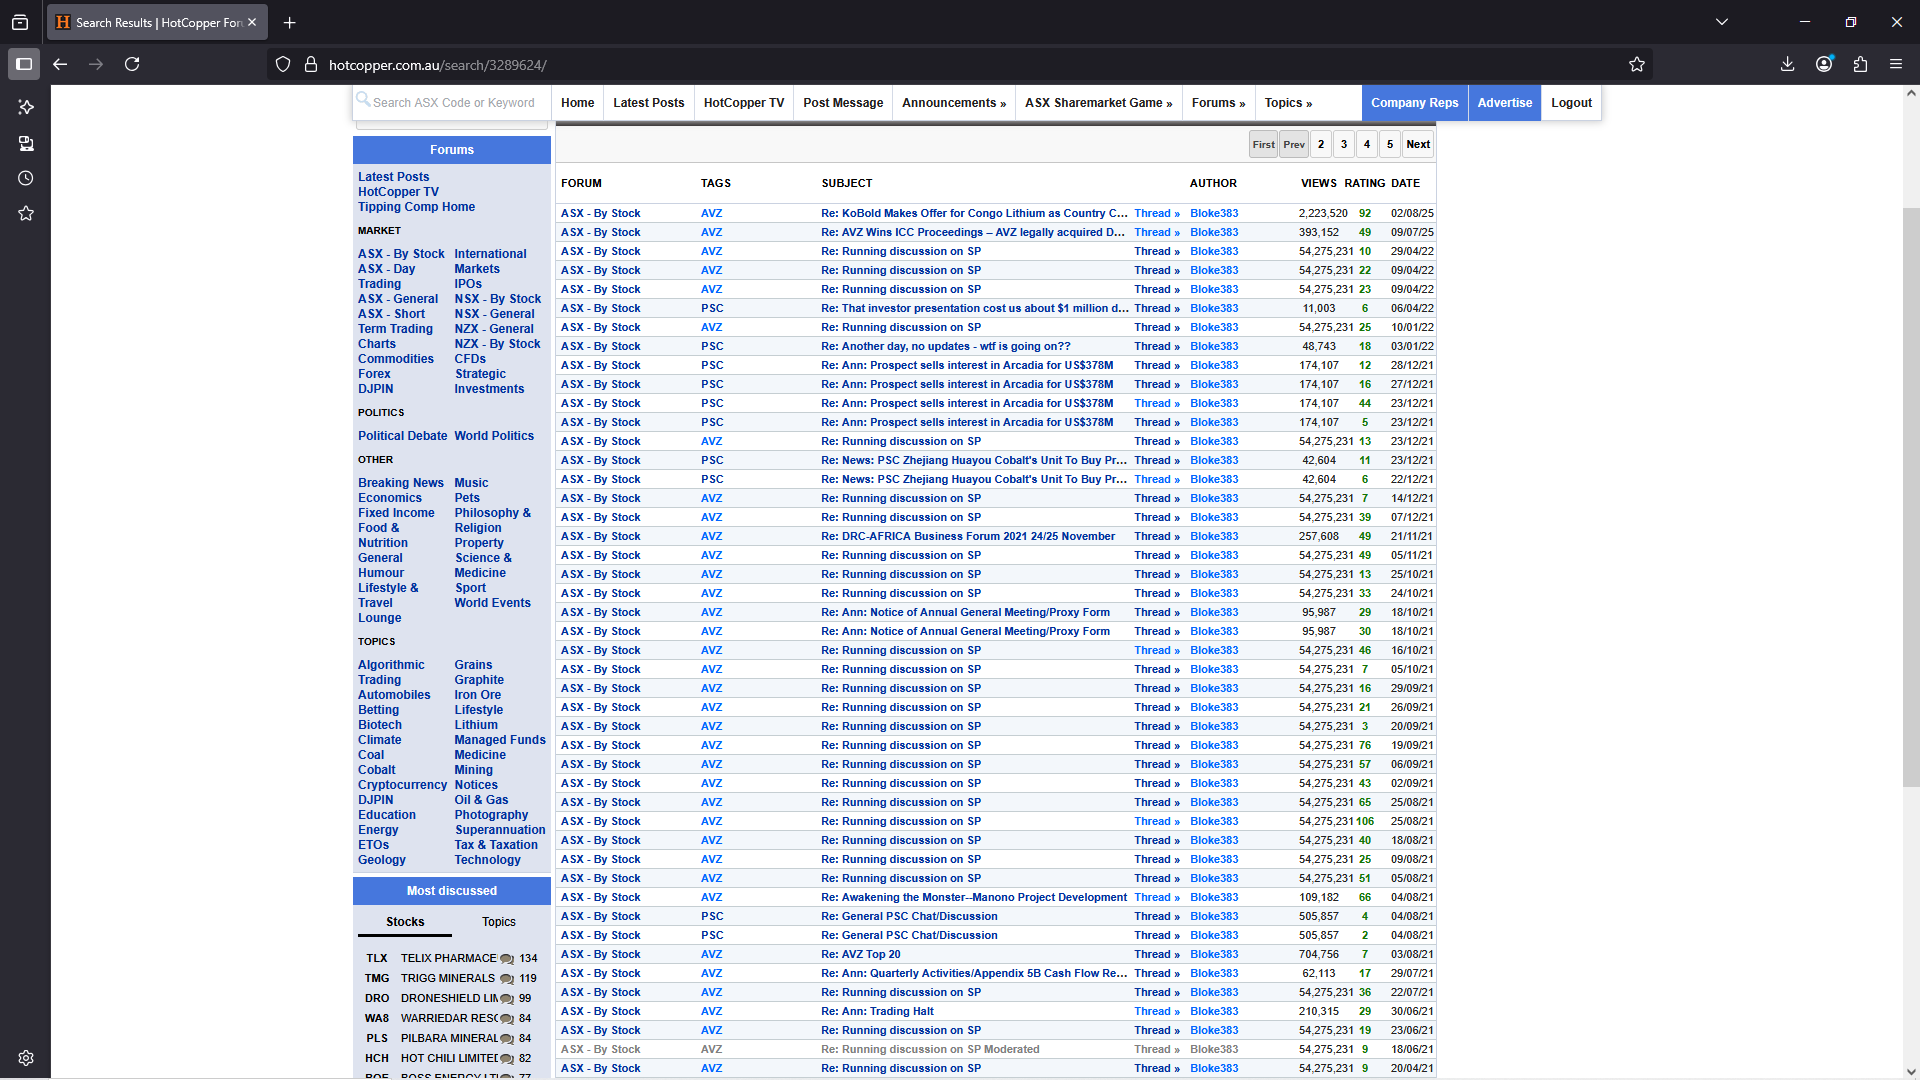Open the KoBold Makes Offer for Congo Lithium post
1920x1080 pixels.
pos(974,213)
